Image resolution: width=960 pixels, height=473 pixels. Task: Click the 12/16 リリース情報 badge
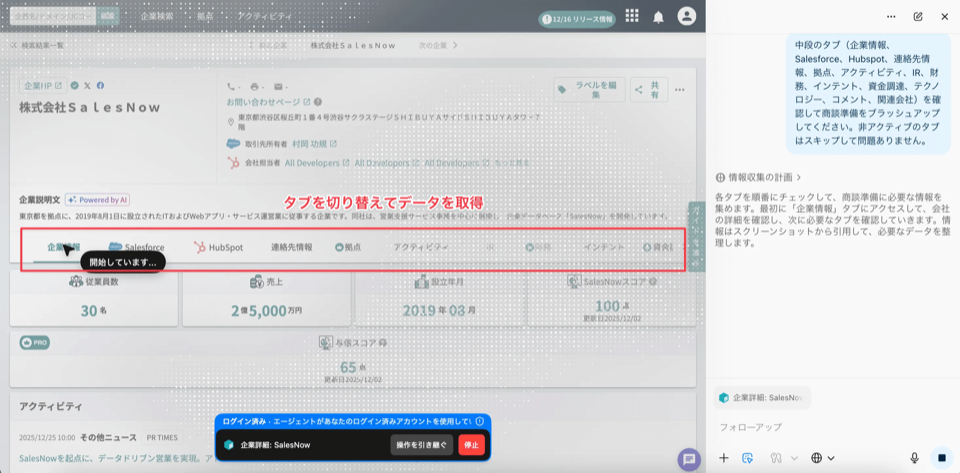point(577,20)
